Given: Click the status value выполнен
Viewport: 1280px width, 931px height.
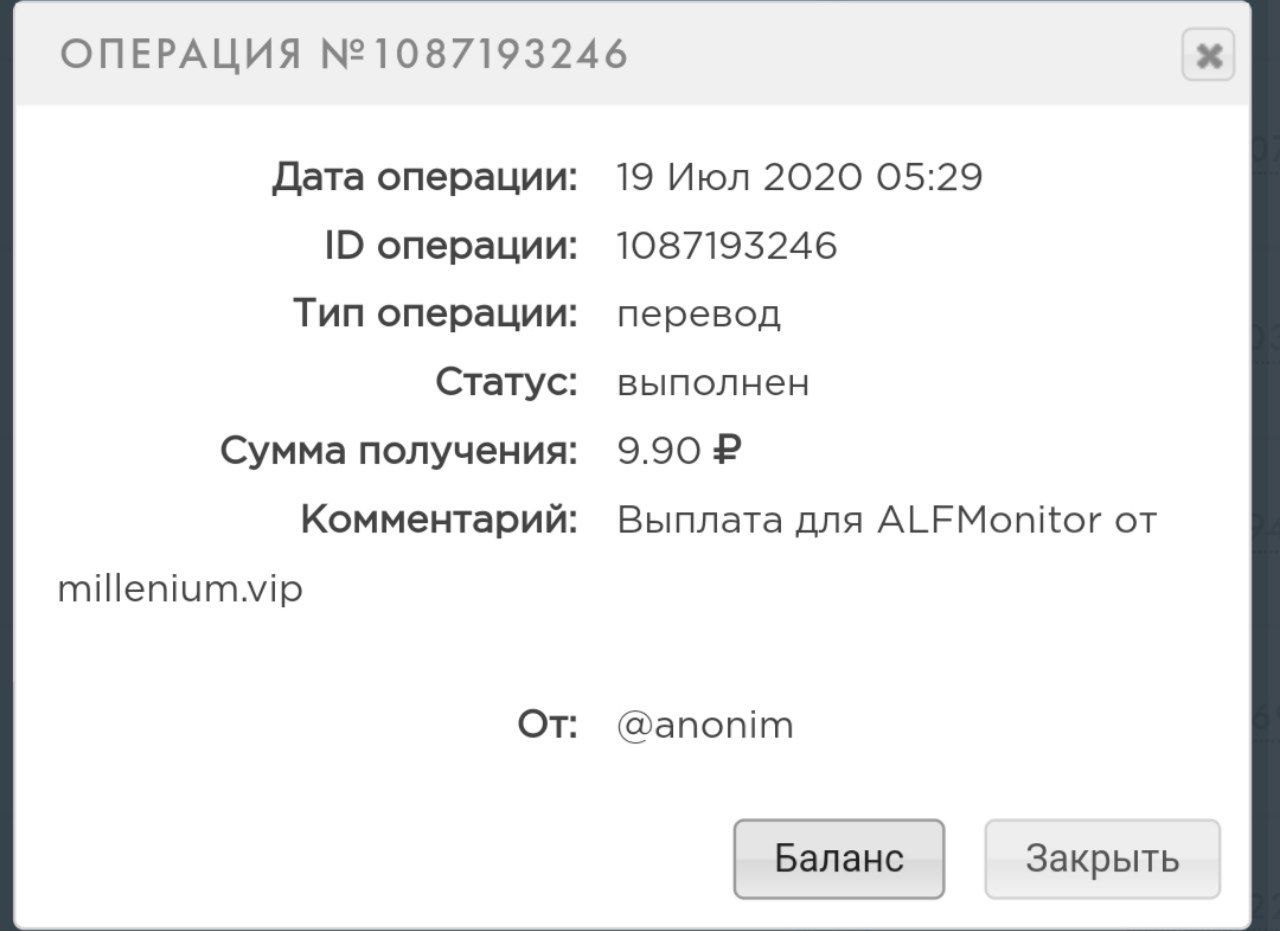Looking at the screenshot, I should [713, 383].
